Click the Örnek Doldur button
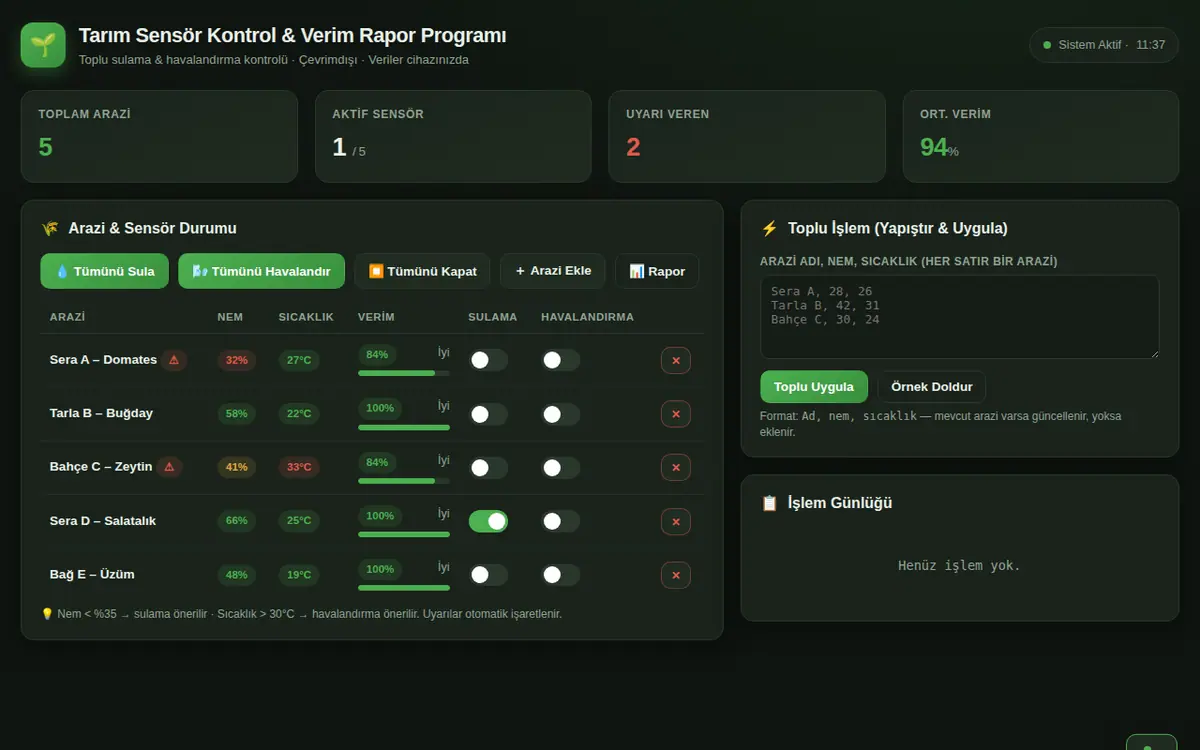Screen dimensions: 1200x750 coord(932,387)
